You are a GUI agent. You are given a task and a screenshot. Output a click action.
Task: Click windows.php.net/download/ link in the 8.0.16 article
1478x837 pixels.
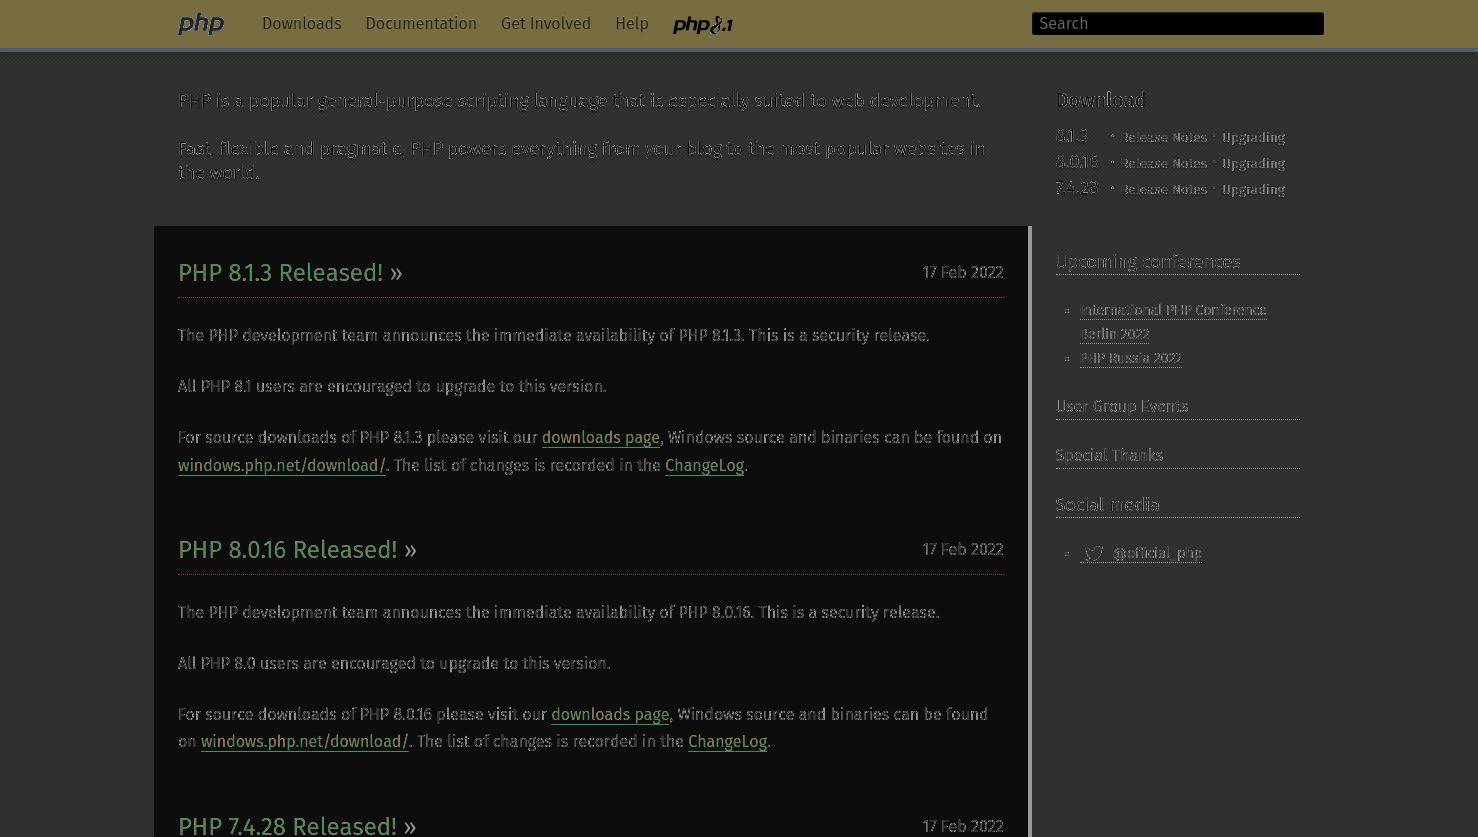click(x=304, y=742)
